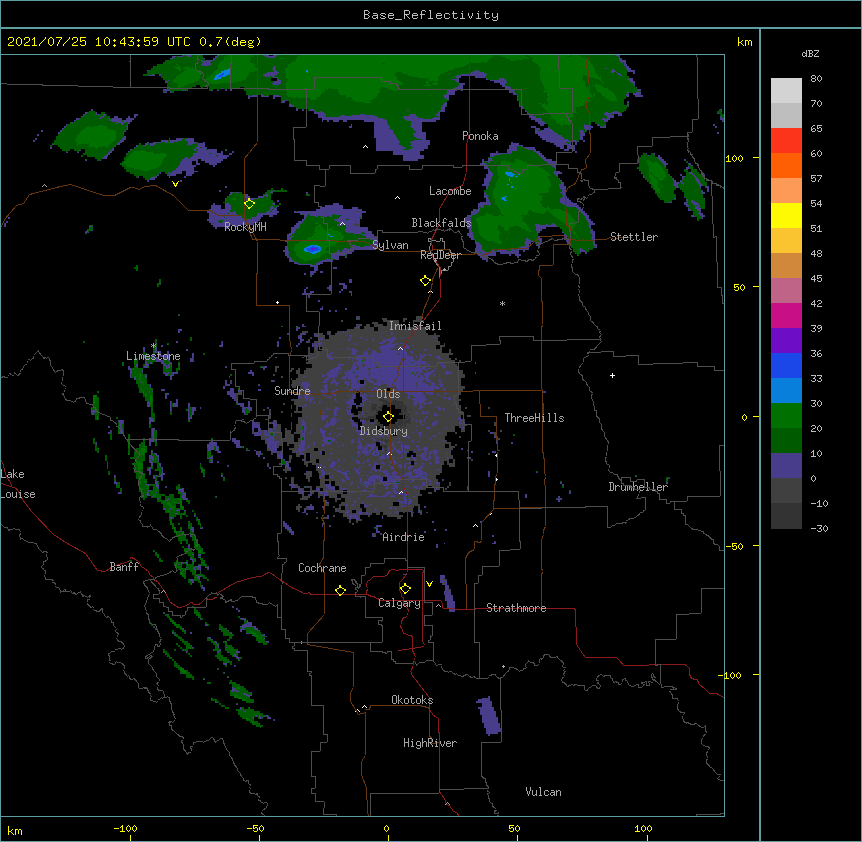Click the Base_Reflectivity title

pyautogui.click(x=431, y=15)
